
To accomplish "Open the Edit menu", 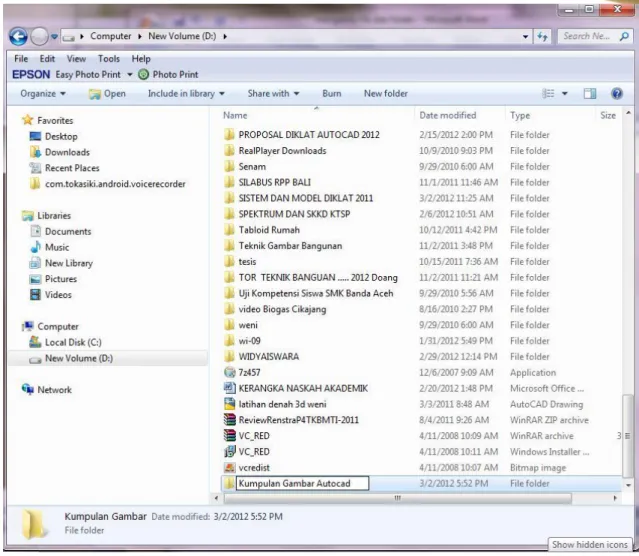I will point(47,59).
